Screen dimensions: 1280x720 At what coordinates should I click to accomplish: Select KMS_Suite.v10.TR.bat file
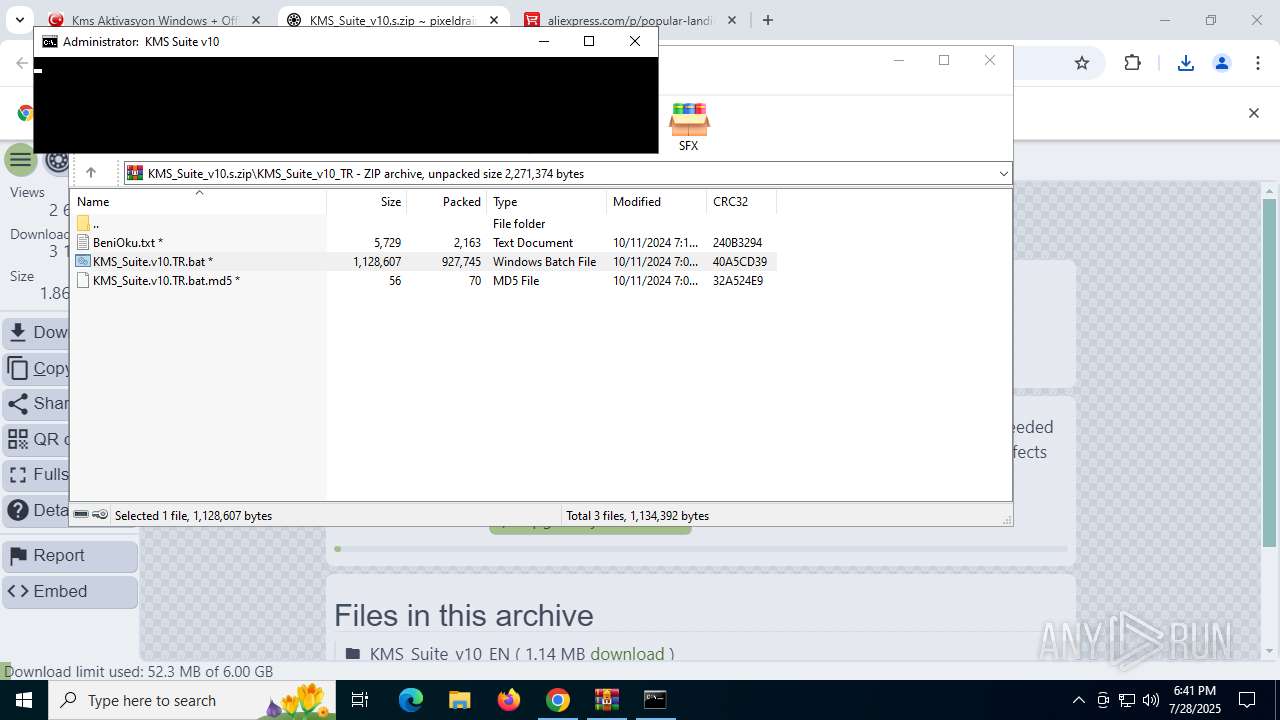[424, 262]
